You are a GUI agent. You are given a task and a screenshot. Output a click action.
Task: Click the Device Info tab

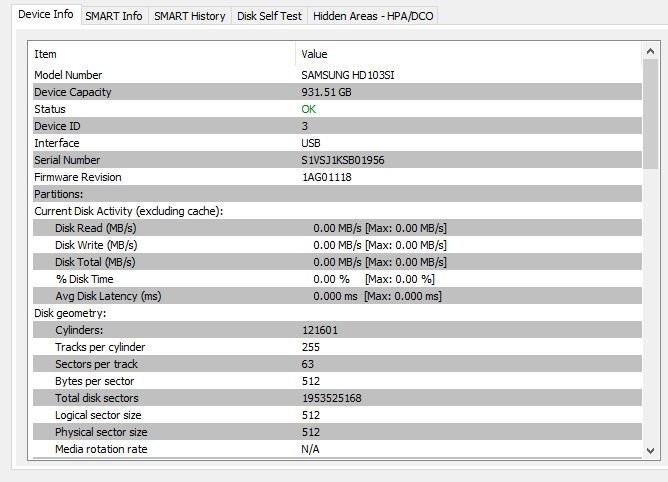[x=45, y=15]
